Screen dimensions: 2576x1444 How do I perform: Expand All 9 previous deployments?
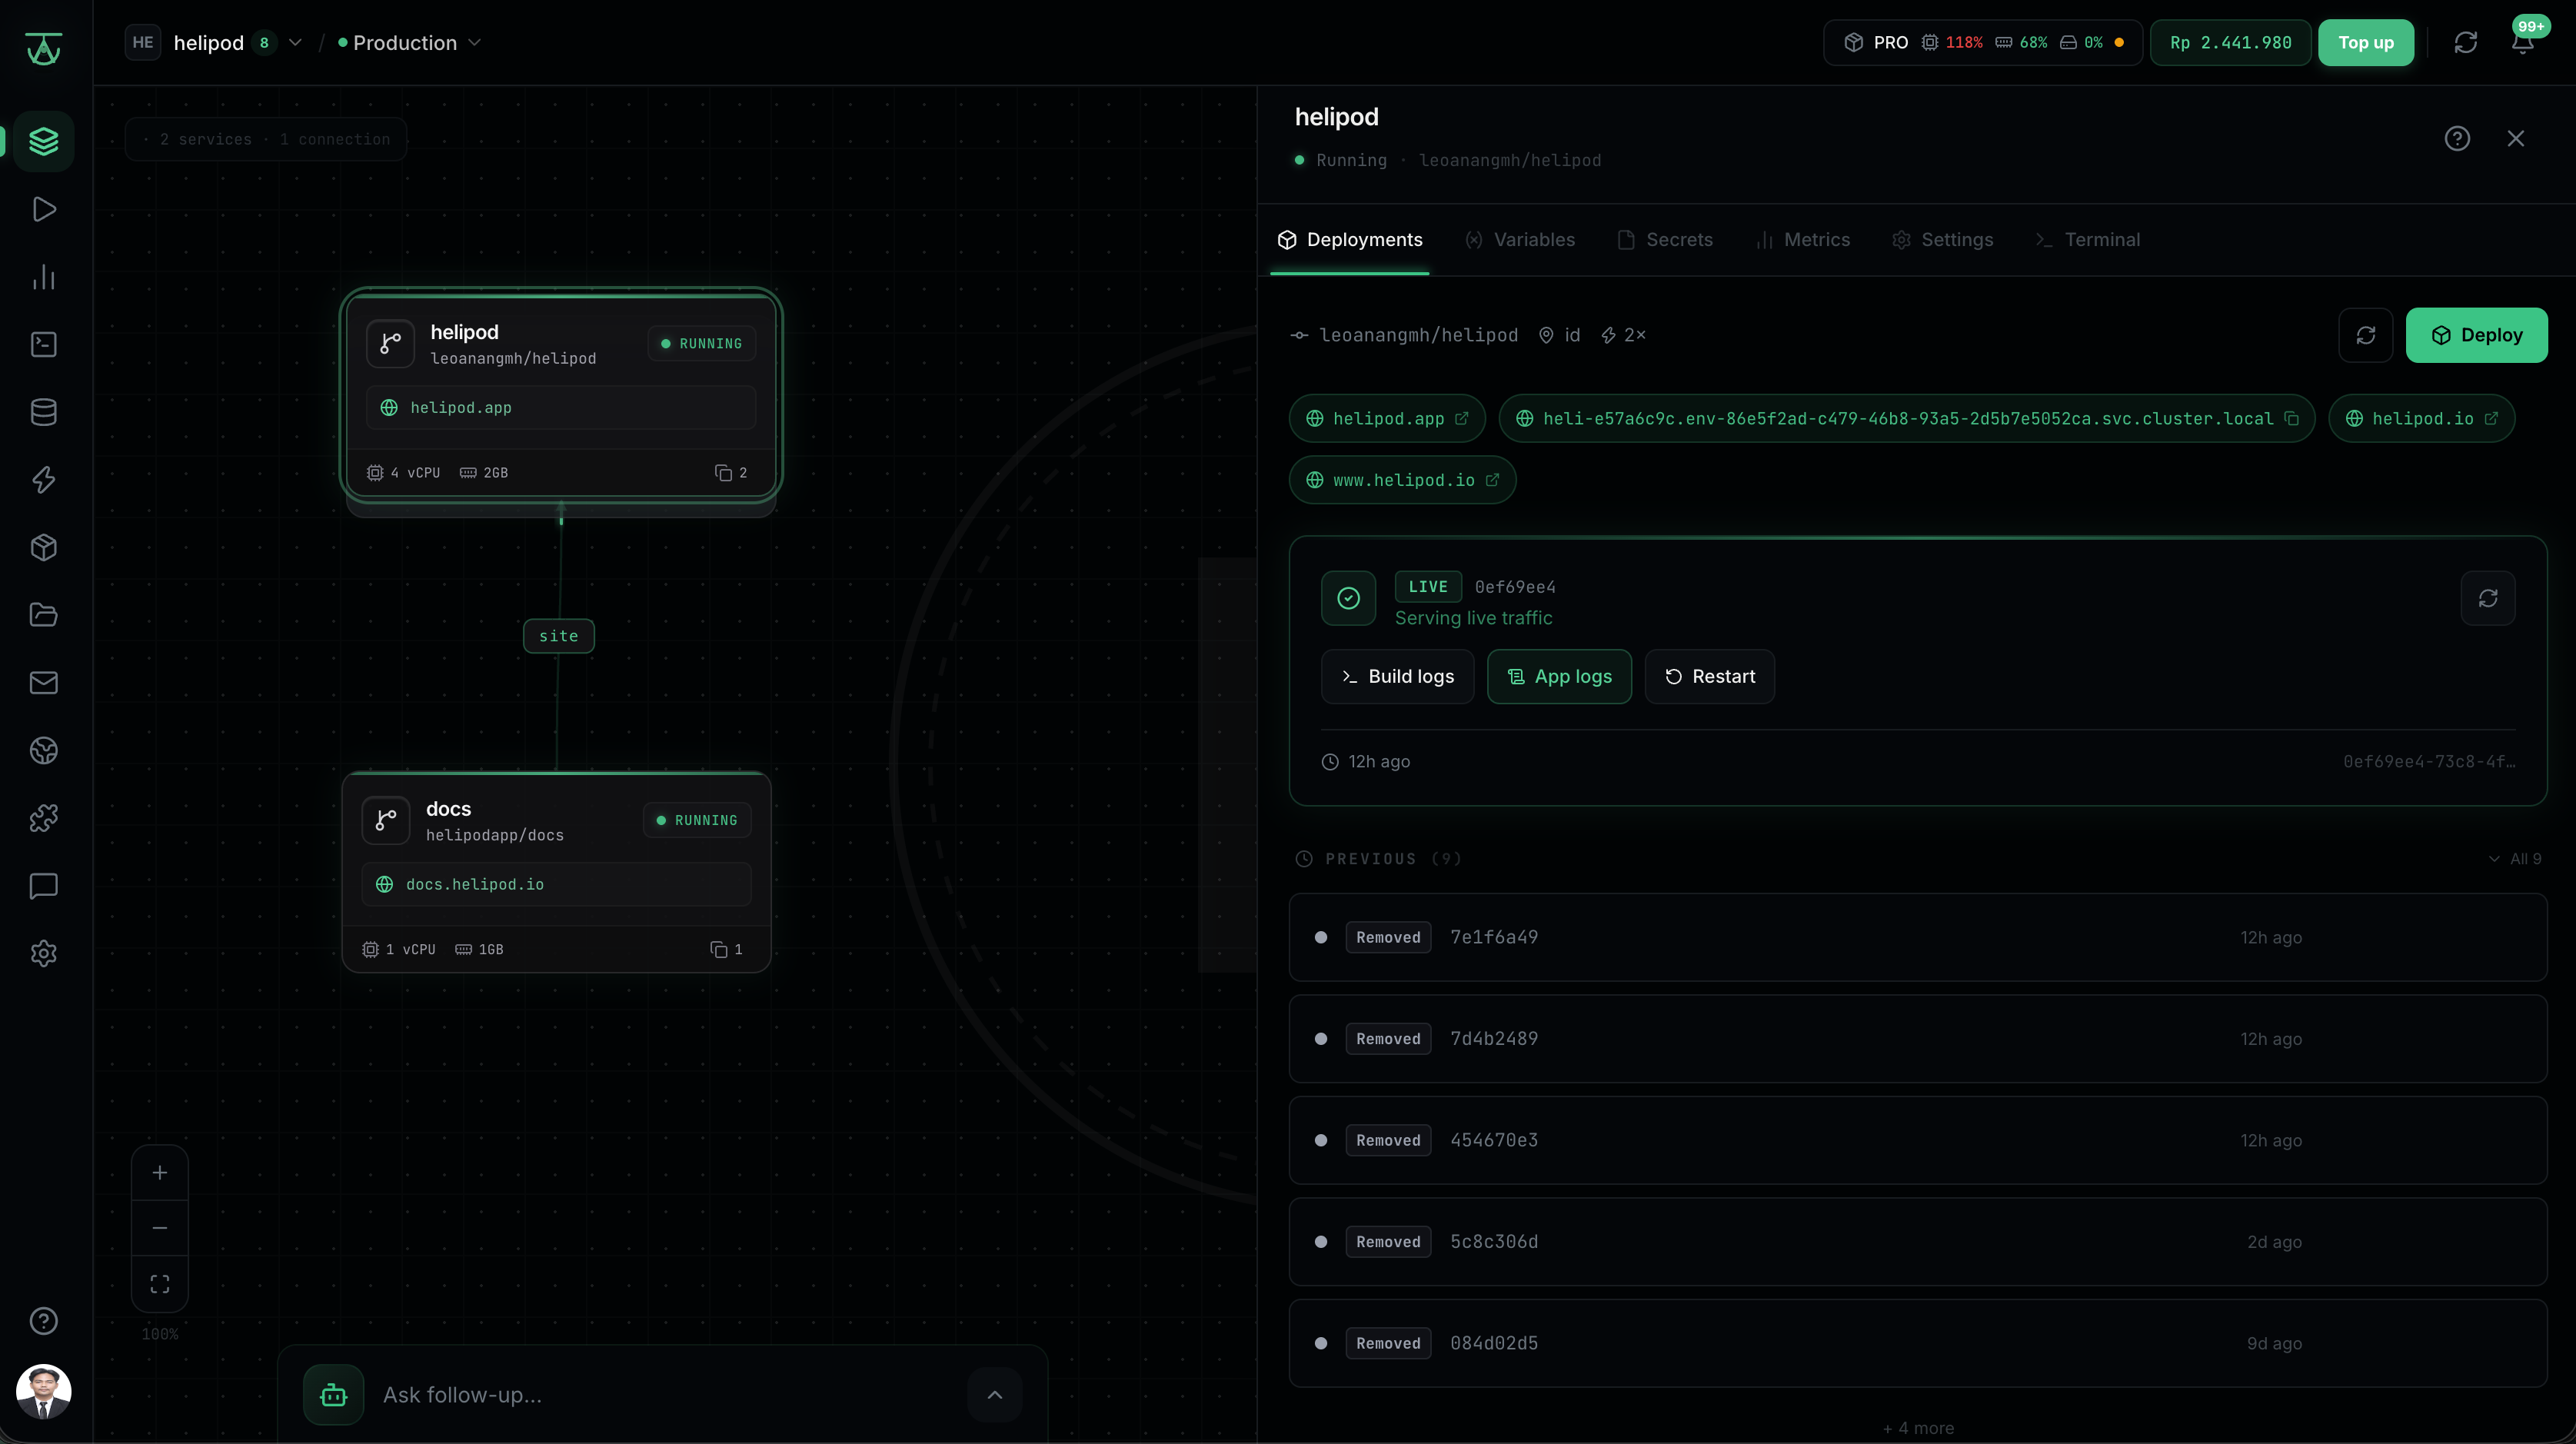[2516, 858]
